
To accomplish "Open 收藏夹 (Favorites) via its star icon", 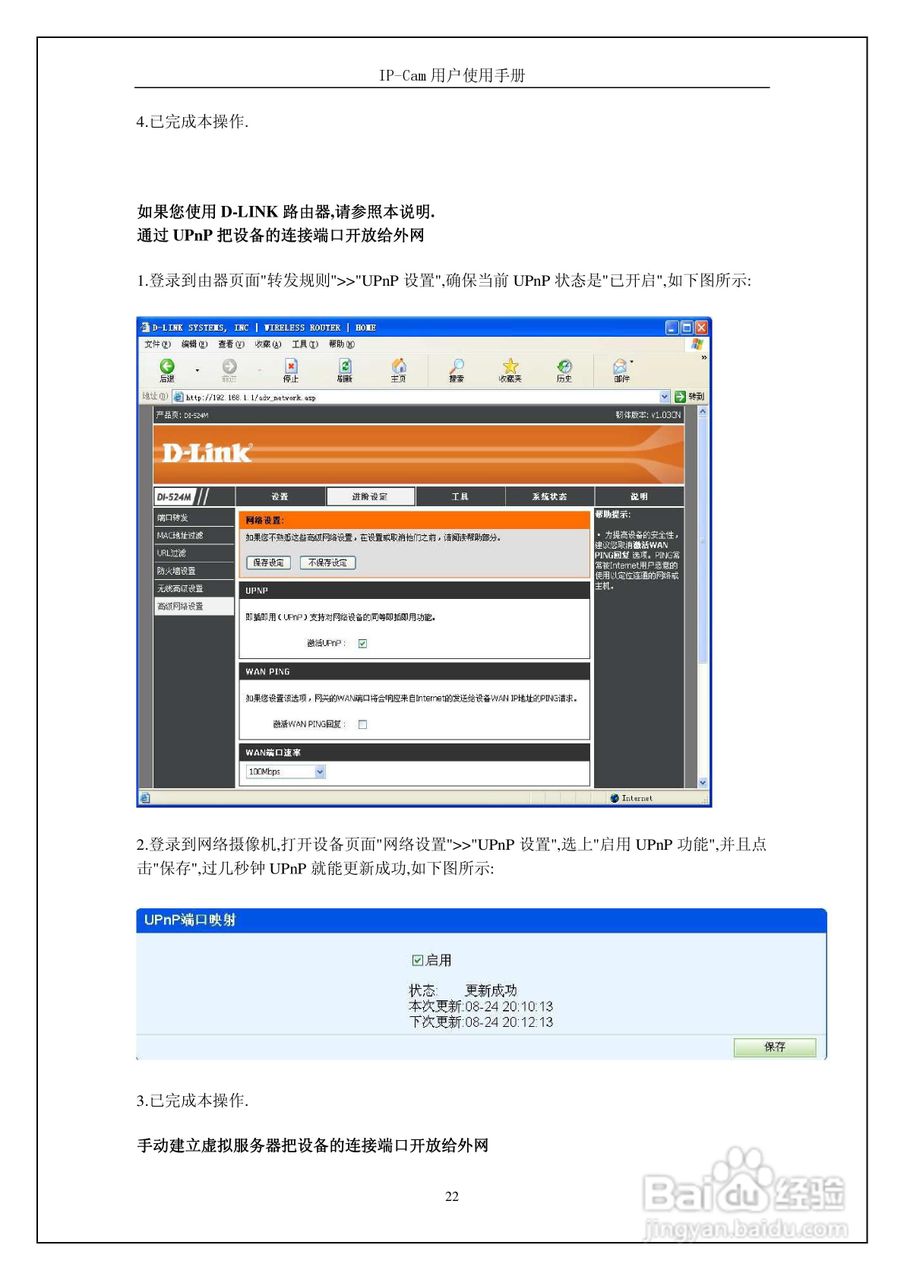I will [x=511, y=366].
